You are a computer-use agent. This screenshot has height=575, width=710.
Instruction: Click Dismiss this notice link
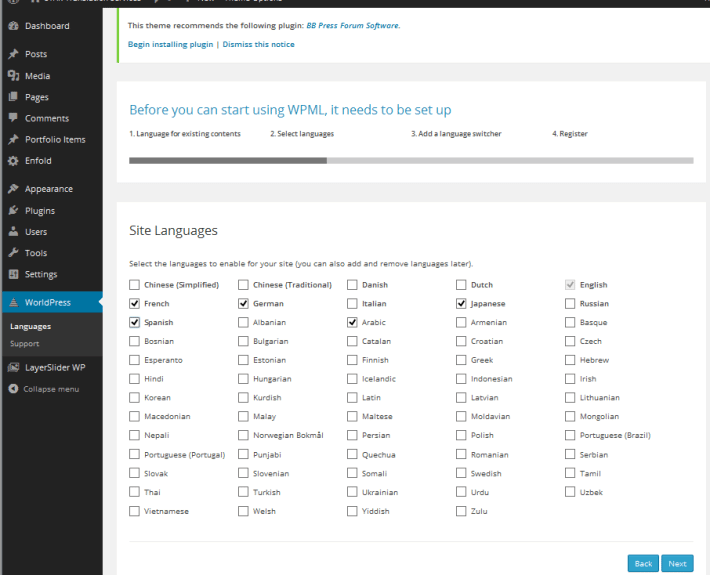click(x=259, y=44)
